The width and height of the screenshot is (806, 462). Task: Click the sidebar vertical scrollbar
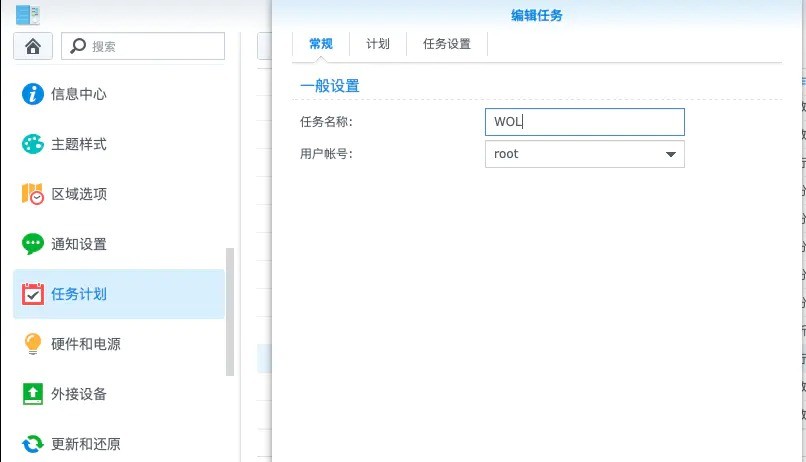click(x=230, y=312)
